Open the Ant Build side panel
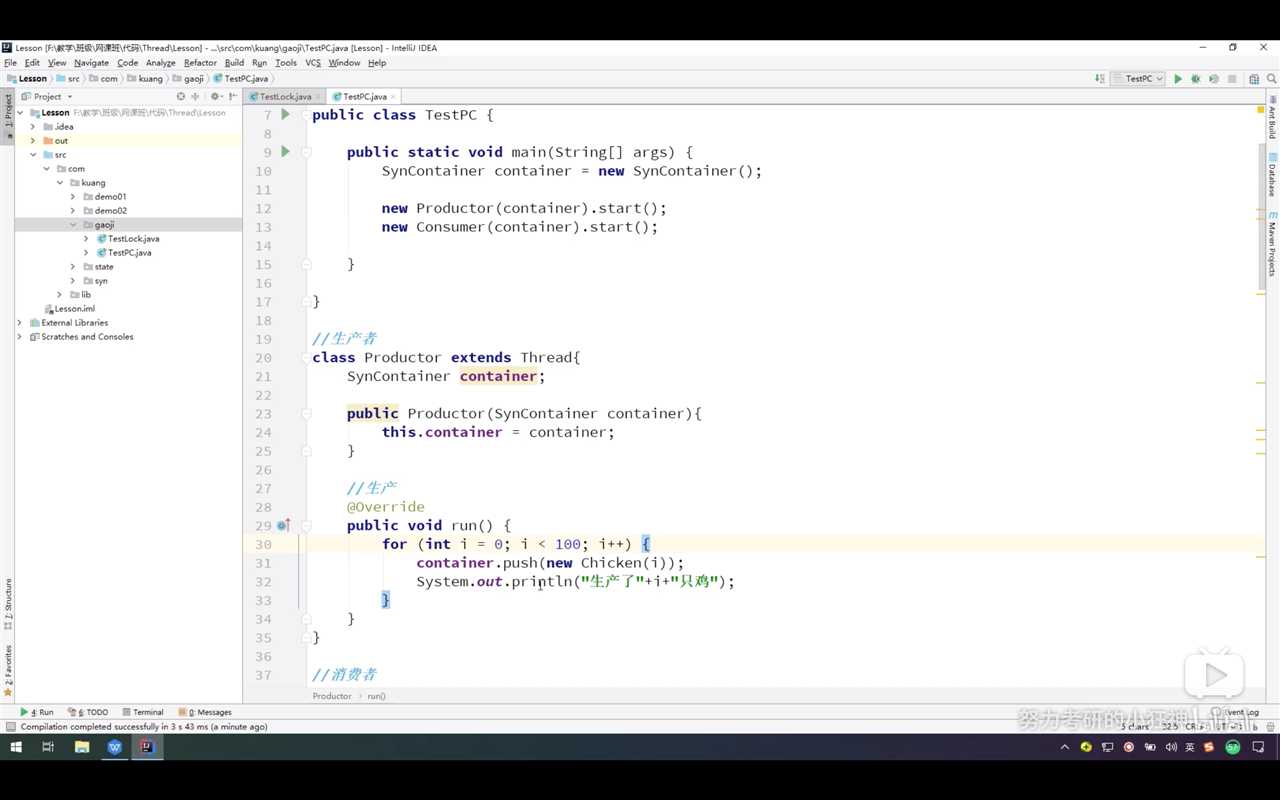 (1273, 118)
